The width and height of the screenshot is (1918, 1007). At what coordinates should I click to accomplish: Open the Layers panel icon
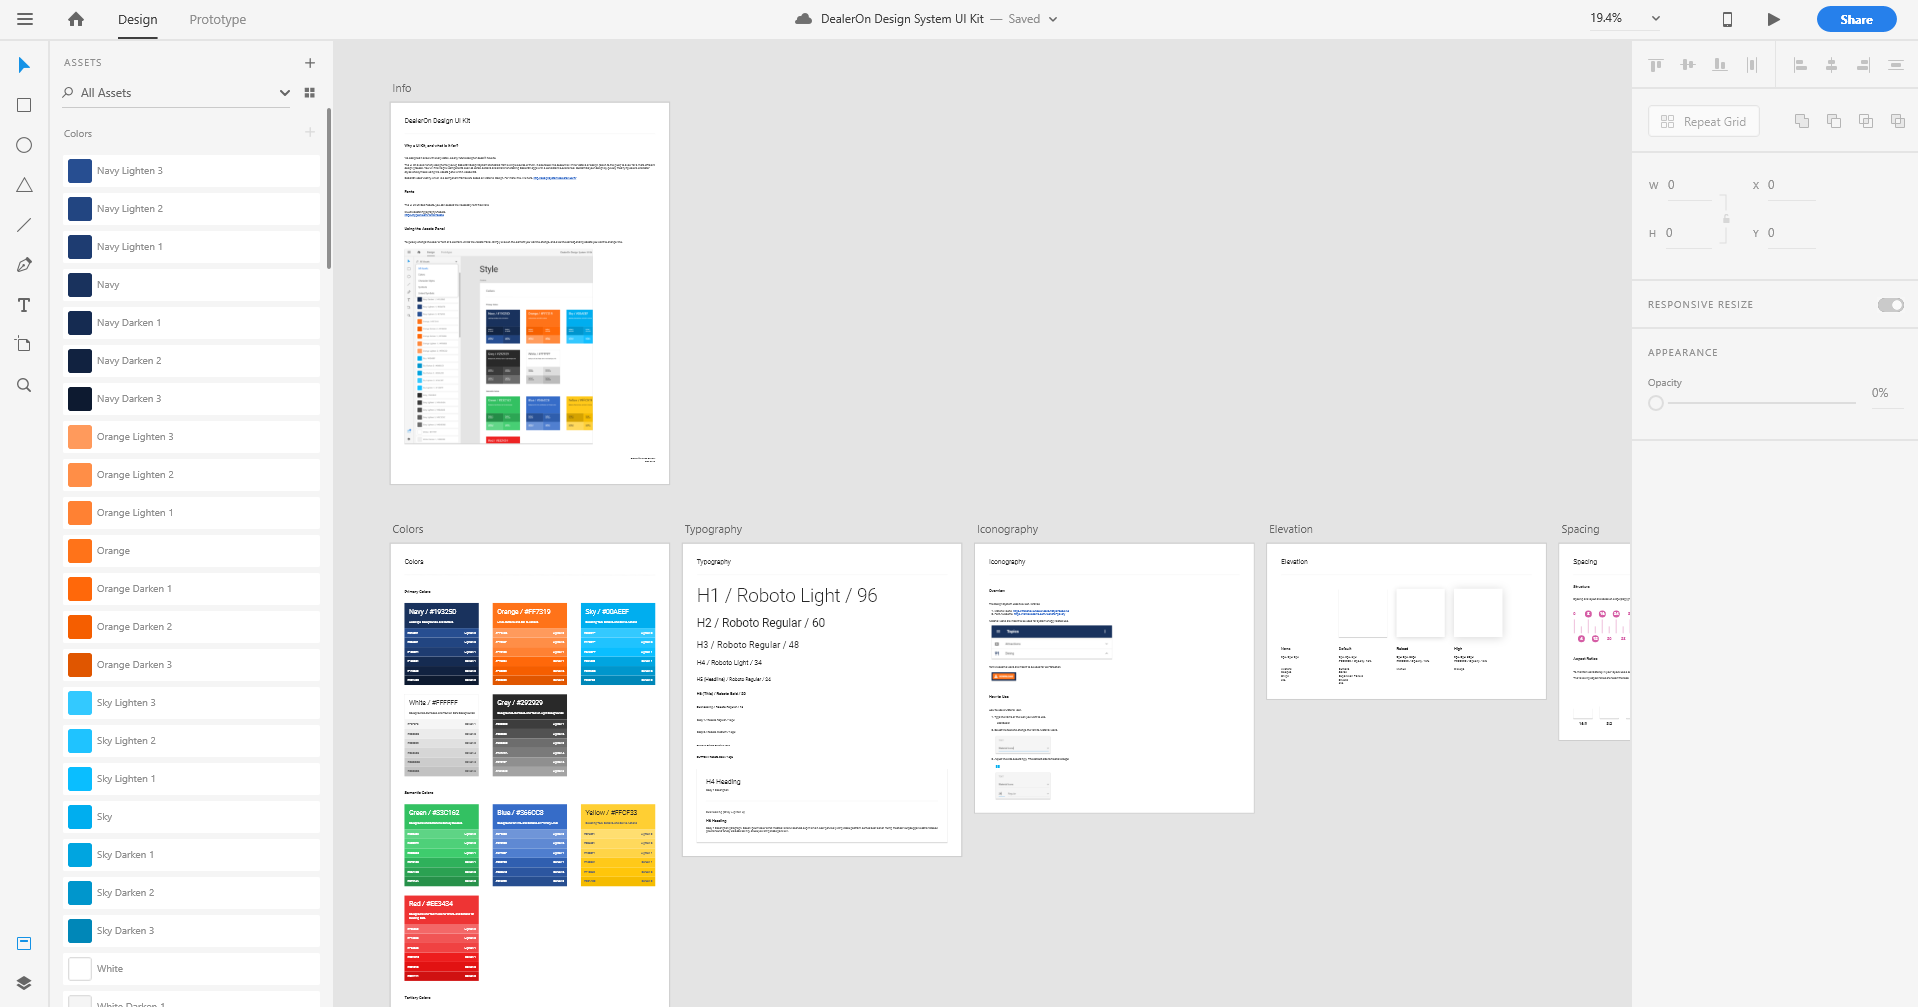tap(24, 983)
